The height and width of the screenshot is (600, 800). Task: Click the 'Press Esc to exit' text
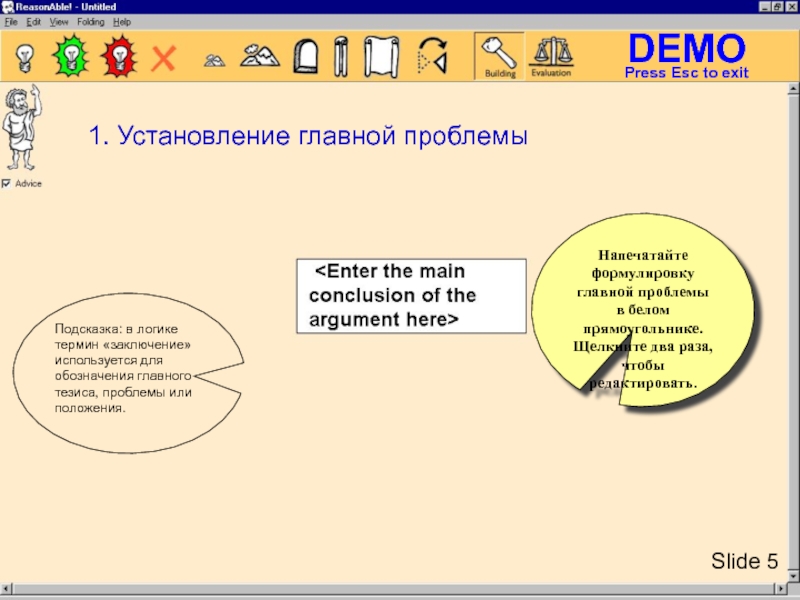[x=687, y=73]
